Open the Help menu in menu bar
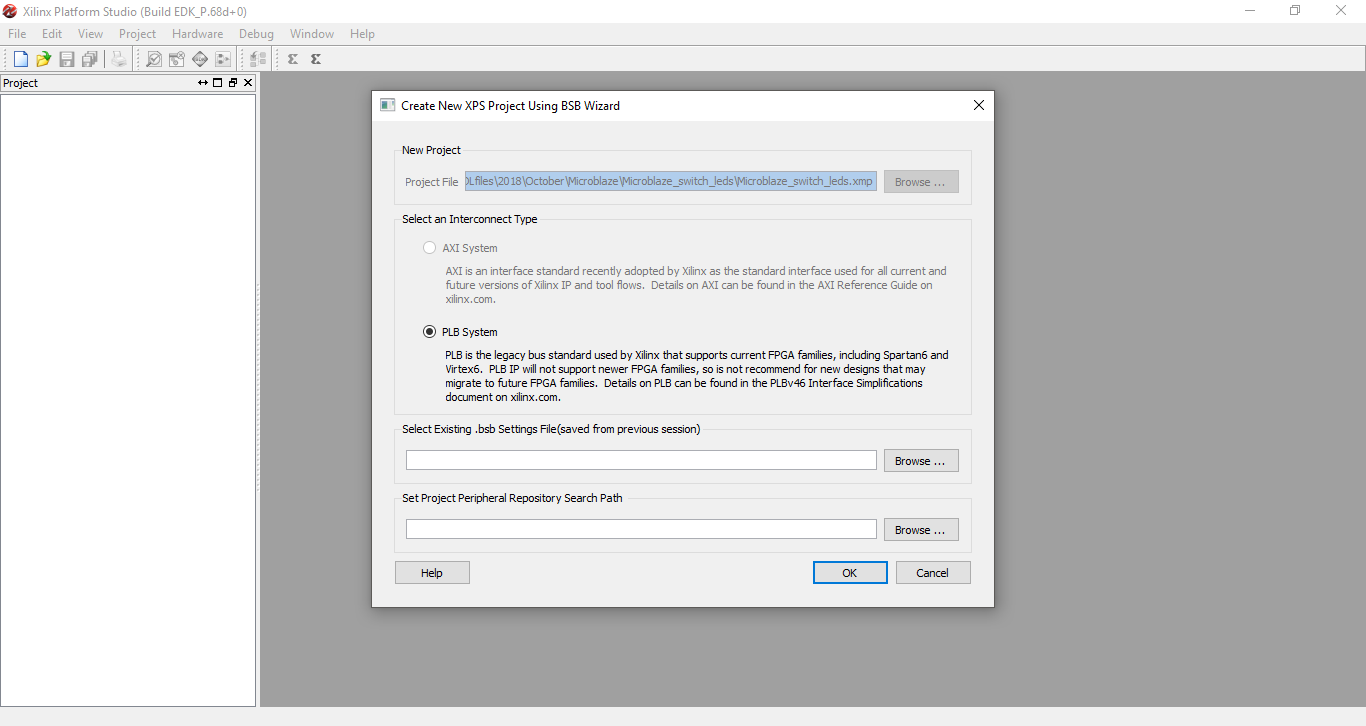The image size is (1366, 726). click(362, 34)
